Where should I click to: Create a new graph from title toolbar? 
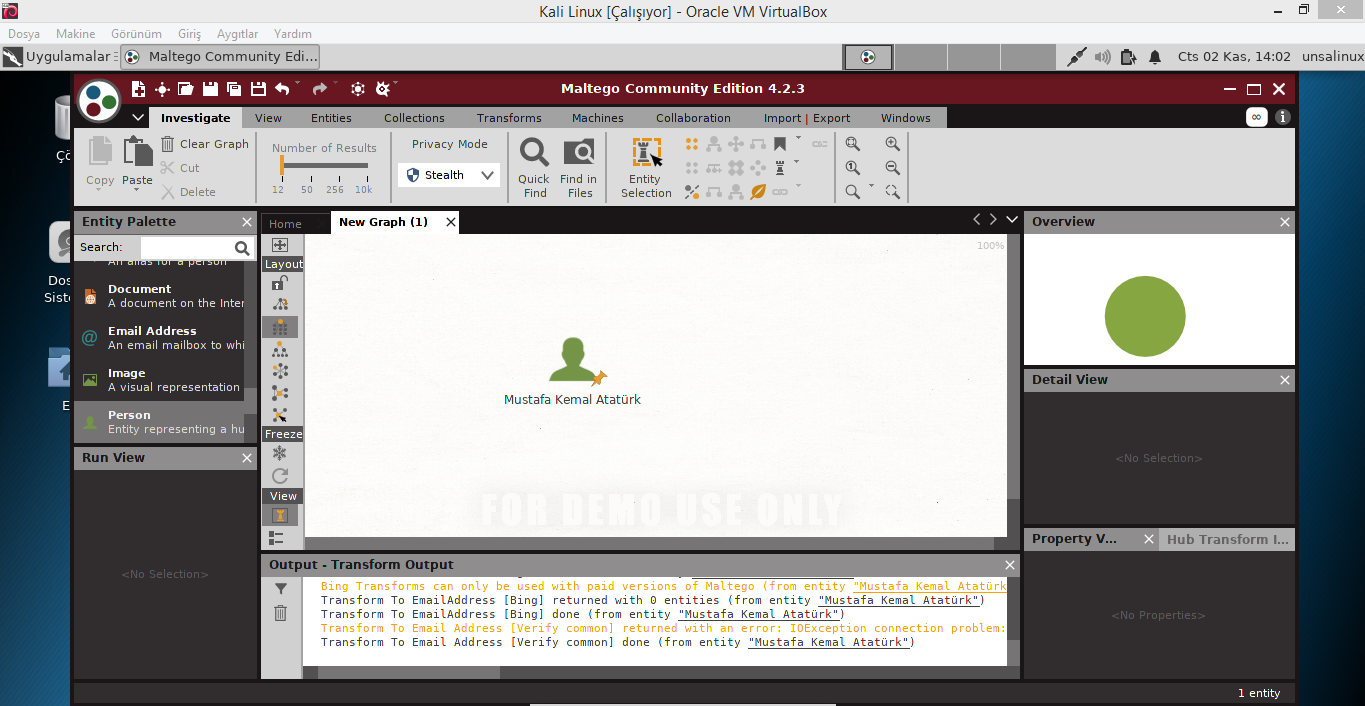tap(139, 88)
